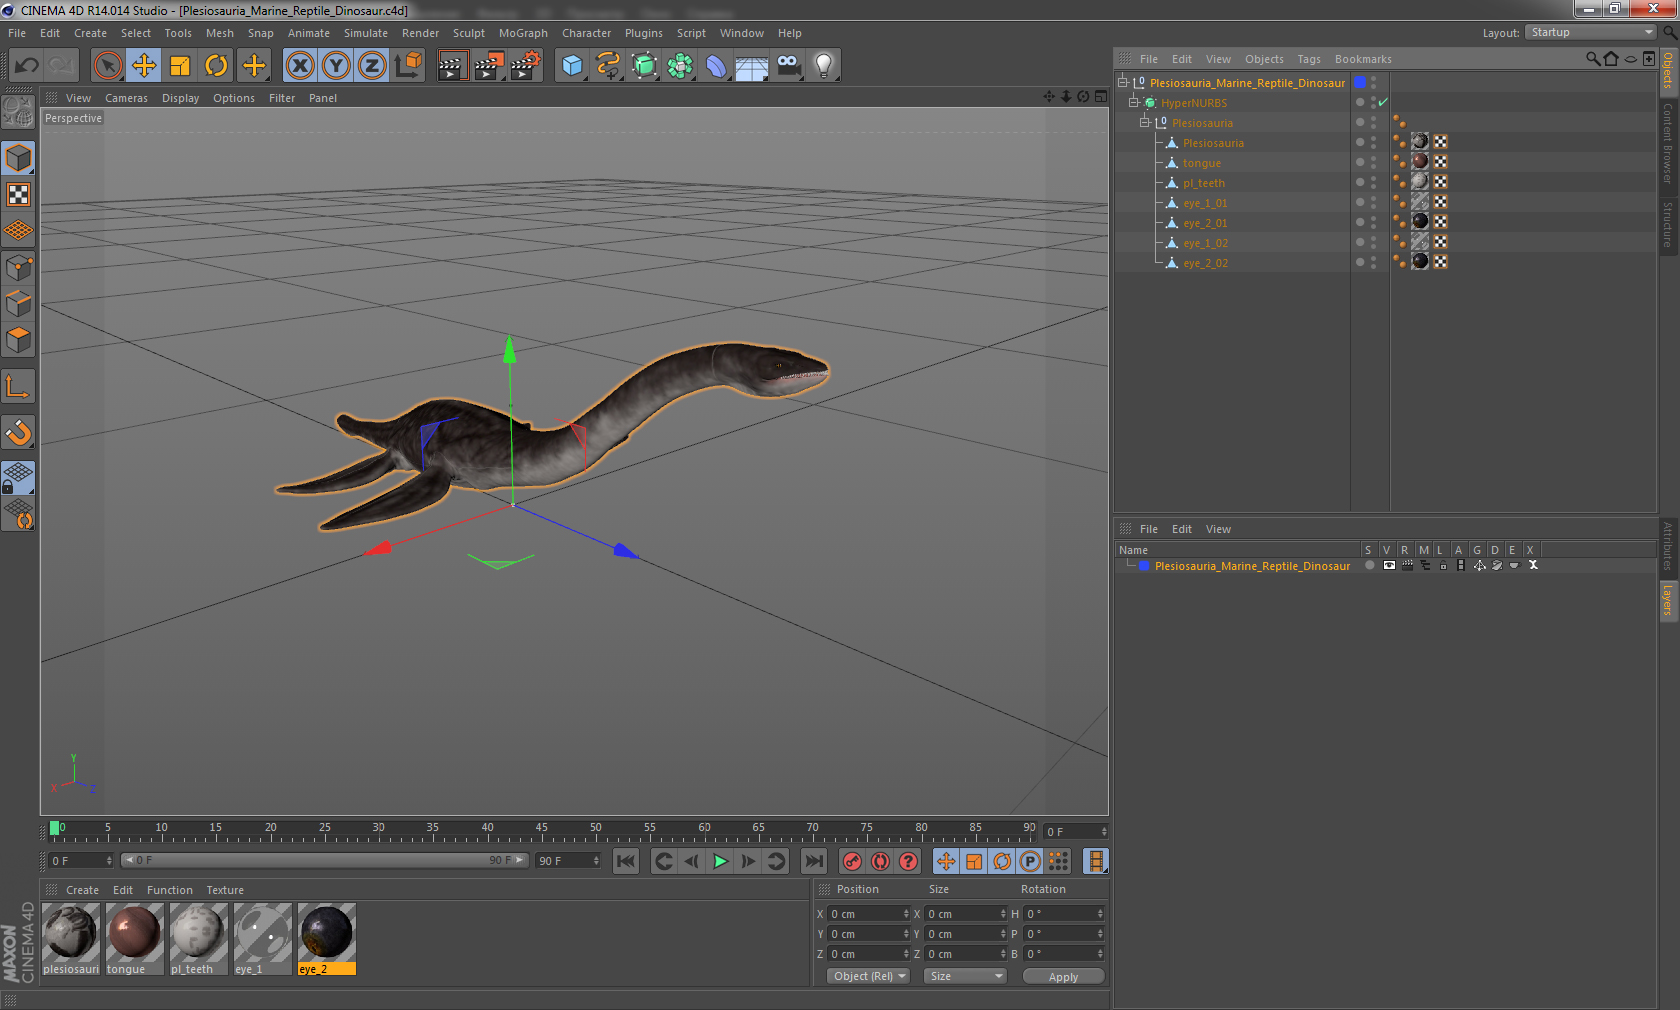Select the tongue material swatch
Screen dimensions: 1680x1010
tap(135, 933)
